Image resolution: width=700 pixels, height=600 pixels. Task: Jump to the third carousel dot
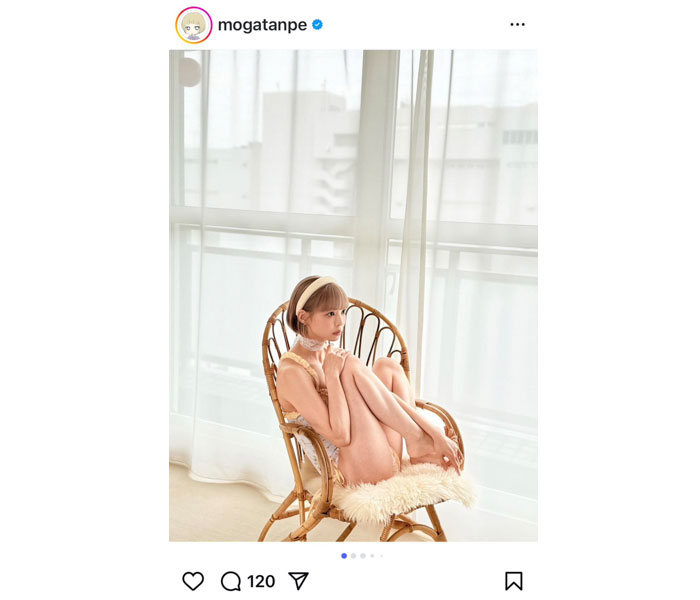(363, 556)
